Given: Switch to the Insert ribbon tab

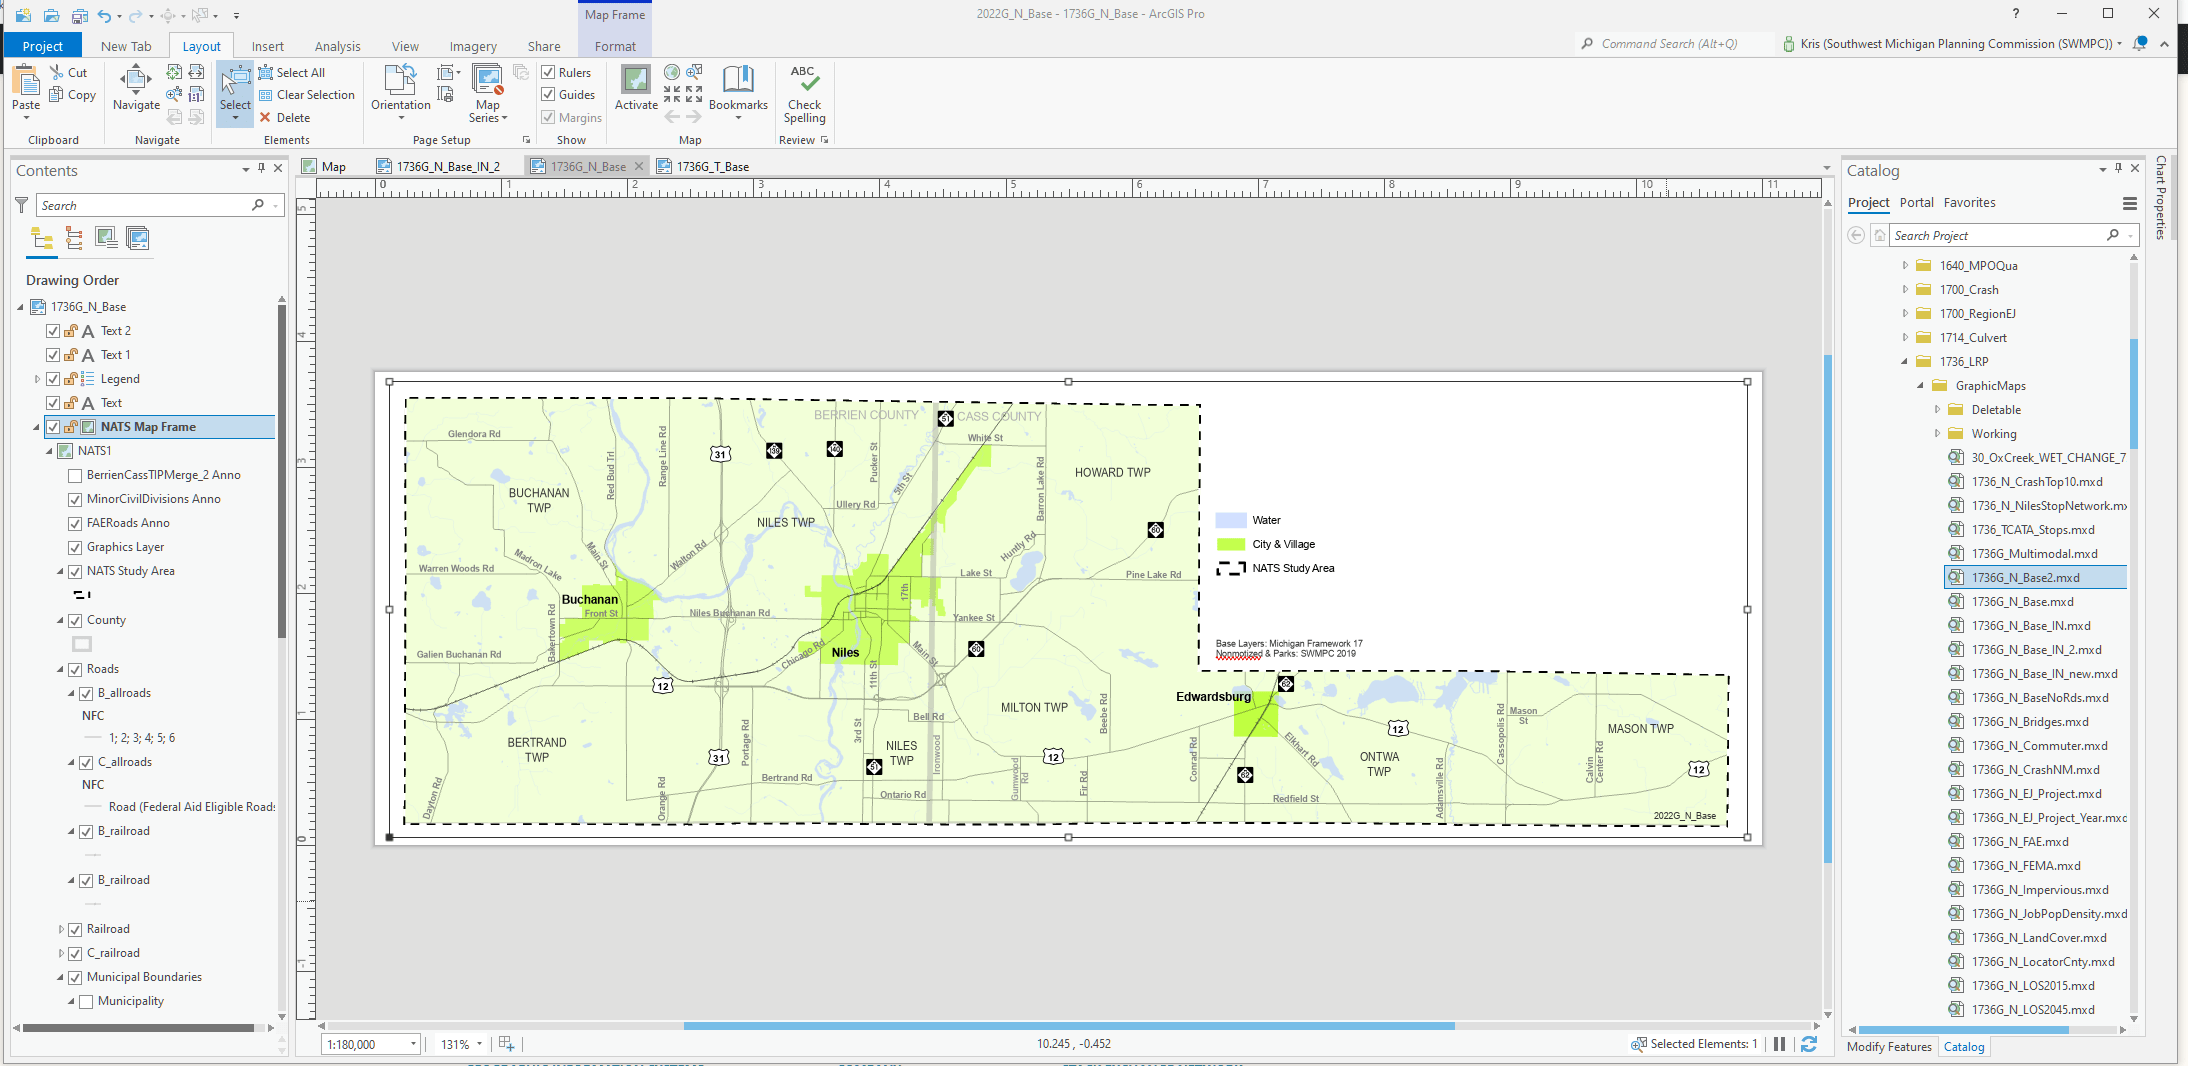Looking at the screenshot, I should click(267, 46).
